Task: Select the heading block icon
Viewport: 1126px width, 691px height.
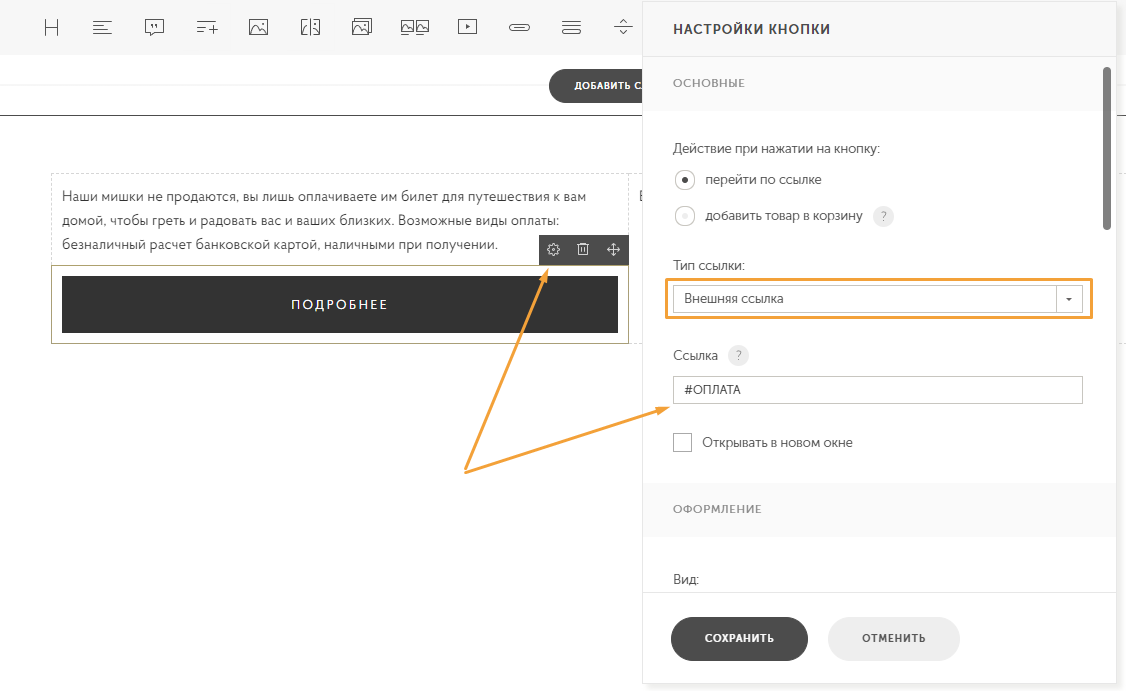Action: (51, 28)
